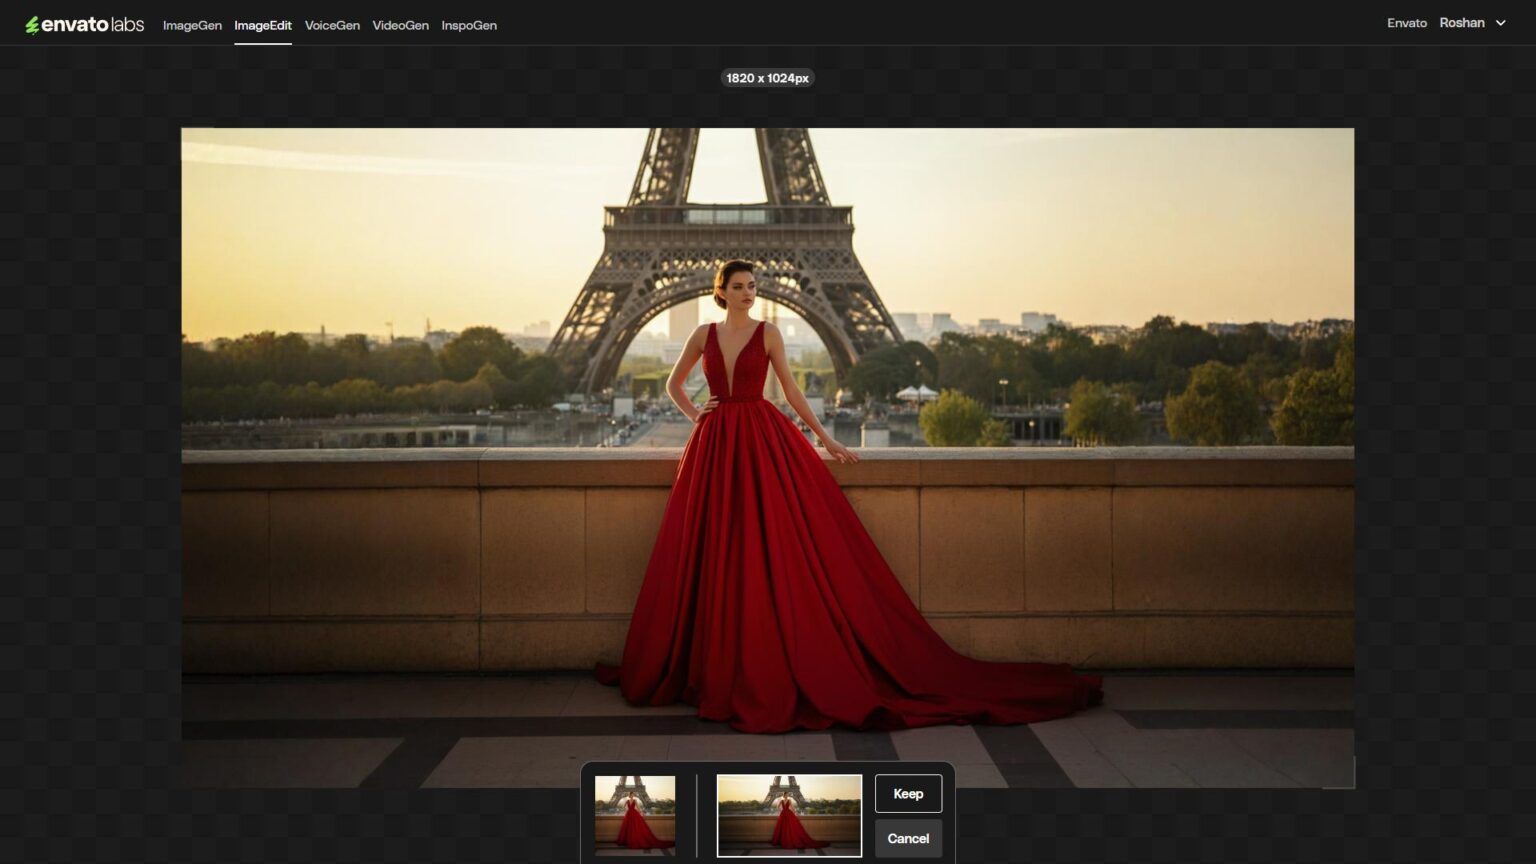Click the Roshan username label
This screenshot has width=1536, height=864.
coord(1461,22)
